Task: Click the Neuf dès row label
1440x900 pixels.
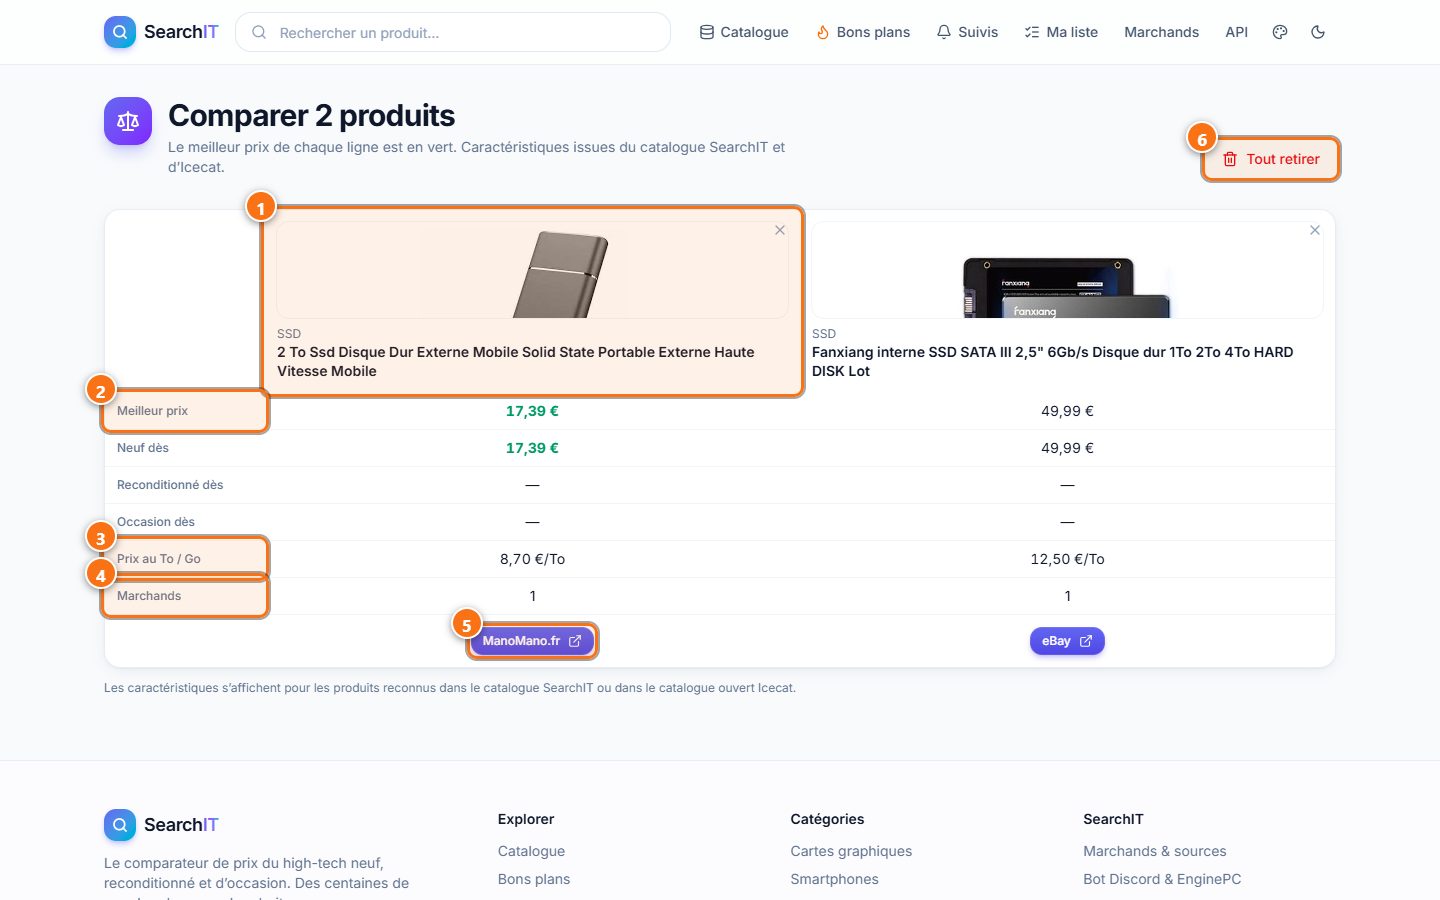Action: click(x=143, y=448)
